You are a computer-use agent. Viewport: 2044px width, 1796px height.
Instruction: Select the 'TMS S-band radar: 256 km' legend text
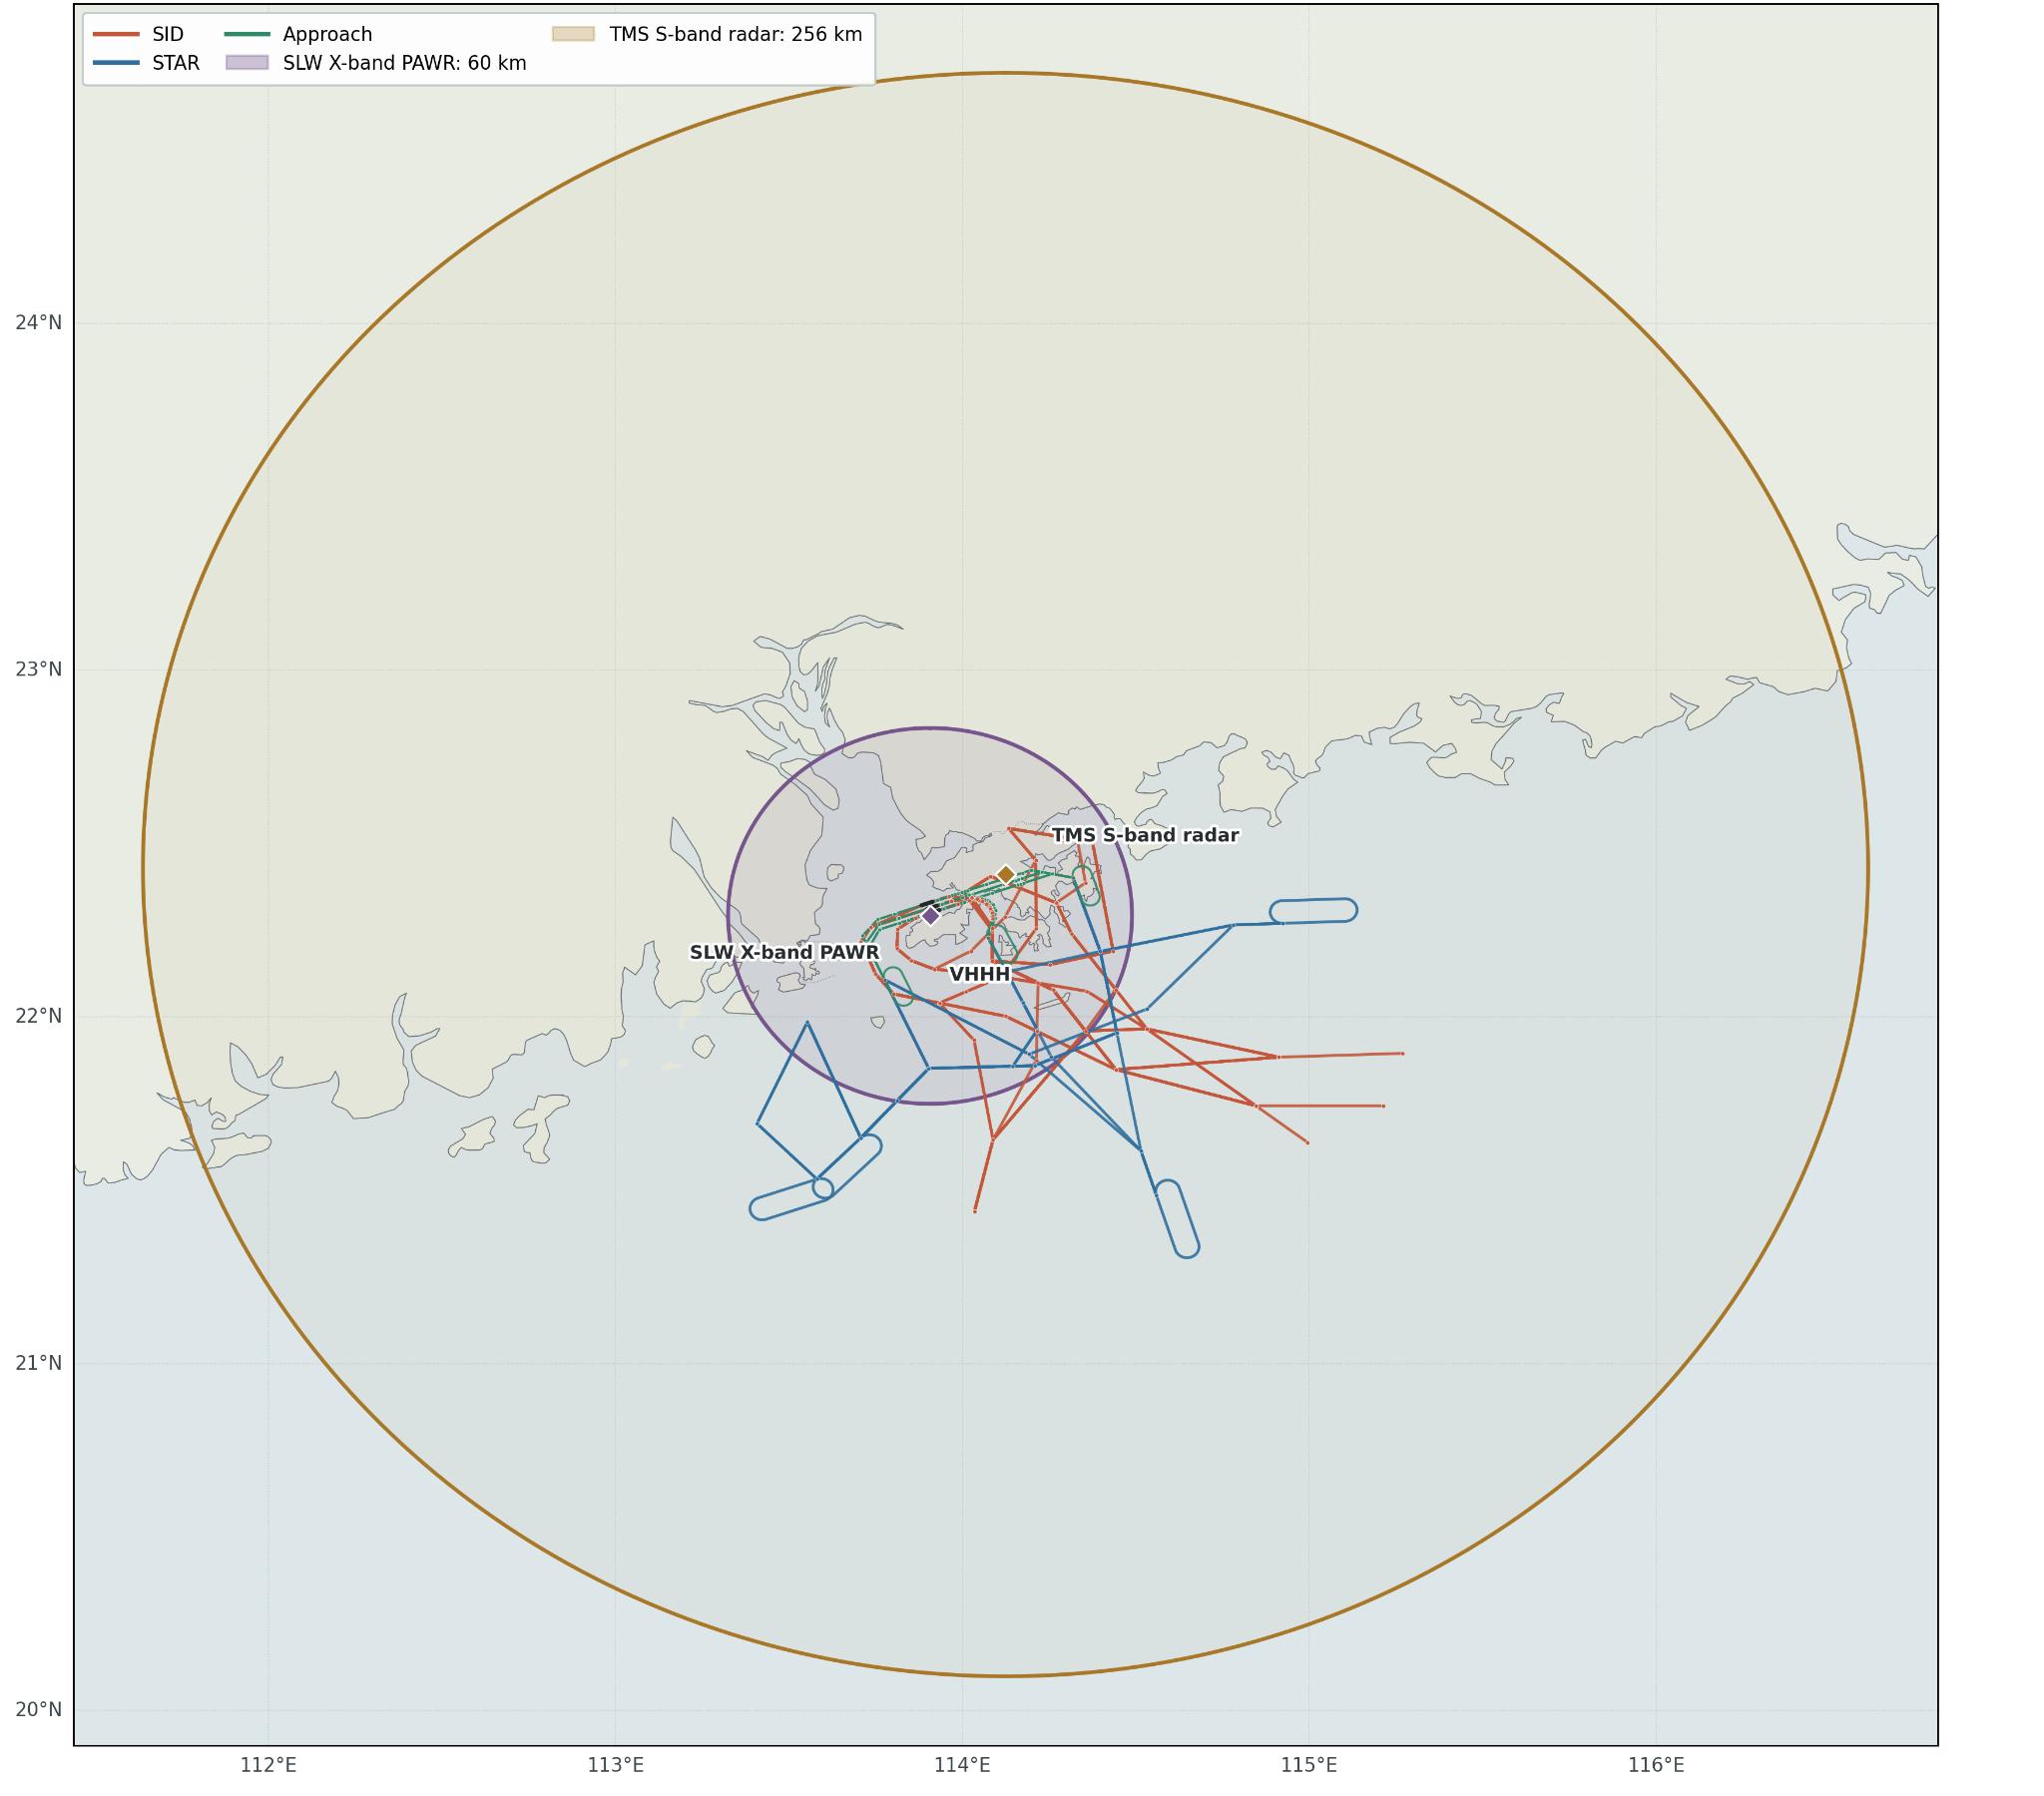[x=736, y=35]
